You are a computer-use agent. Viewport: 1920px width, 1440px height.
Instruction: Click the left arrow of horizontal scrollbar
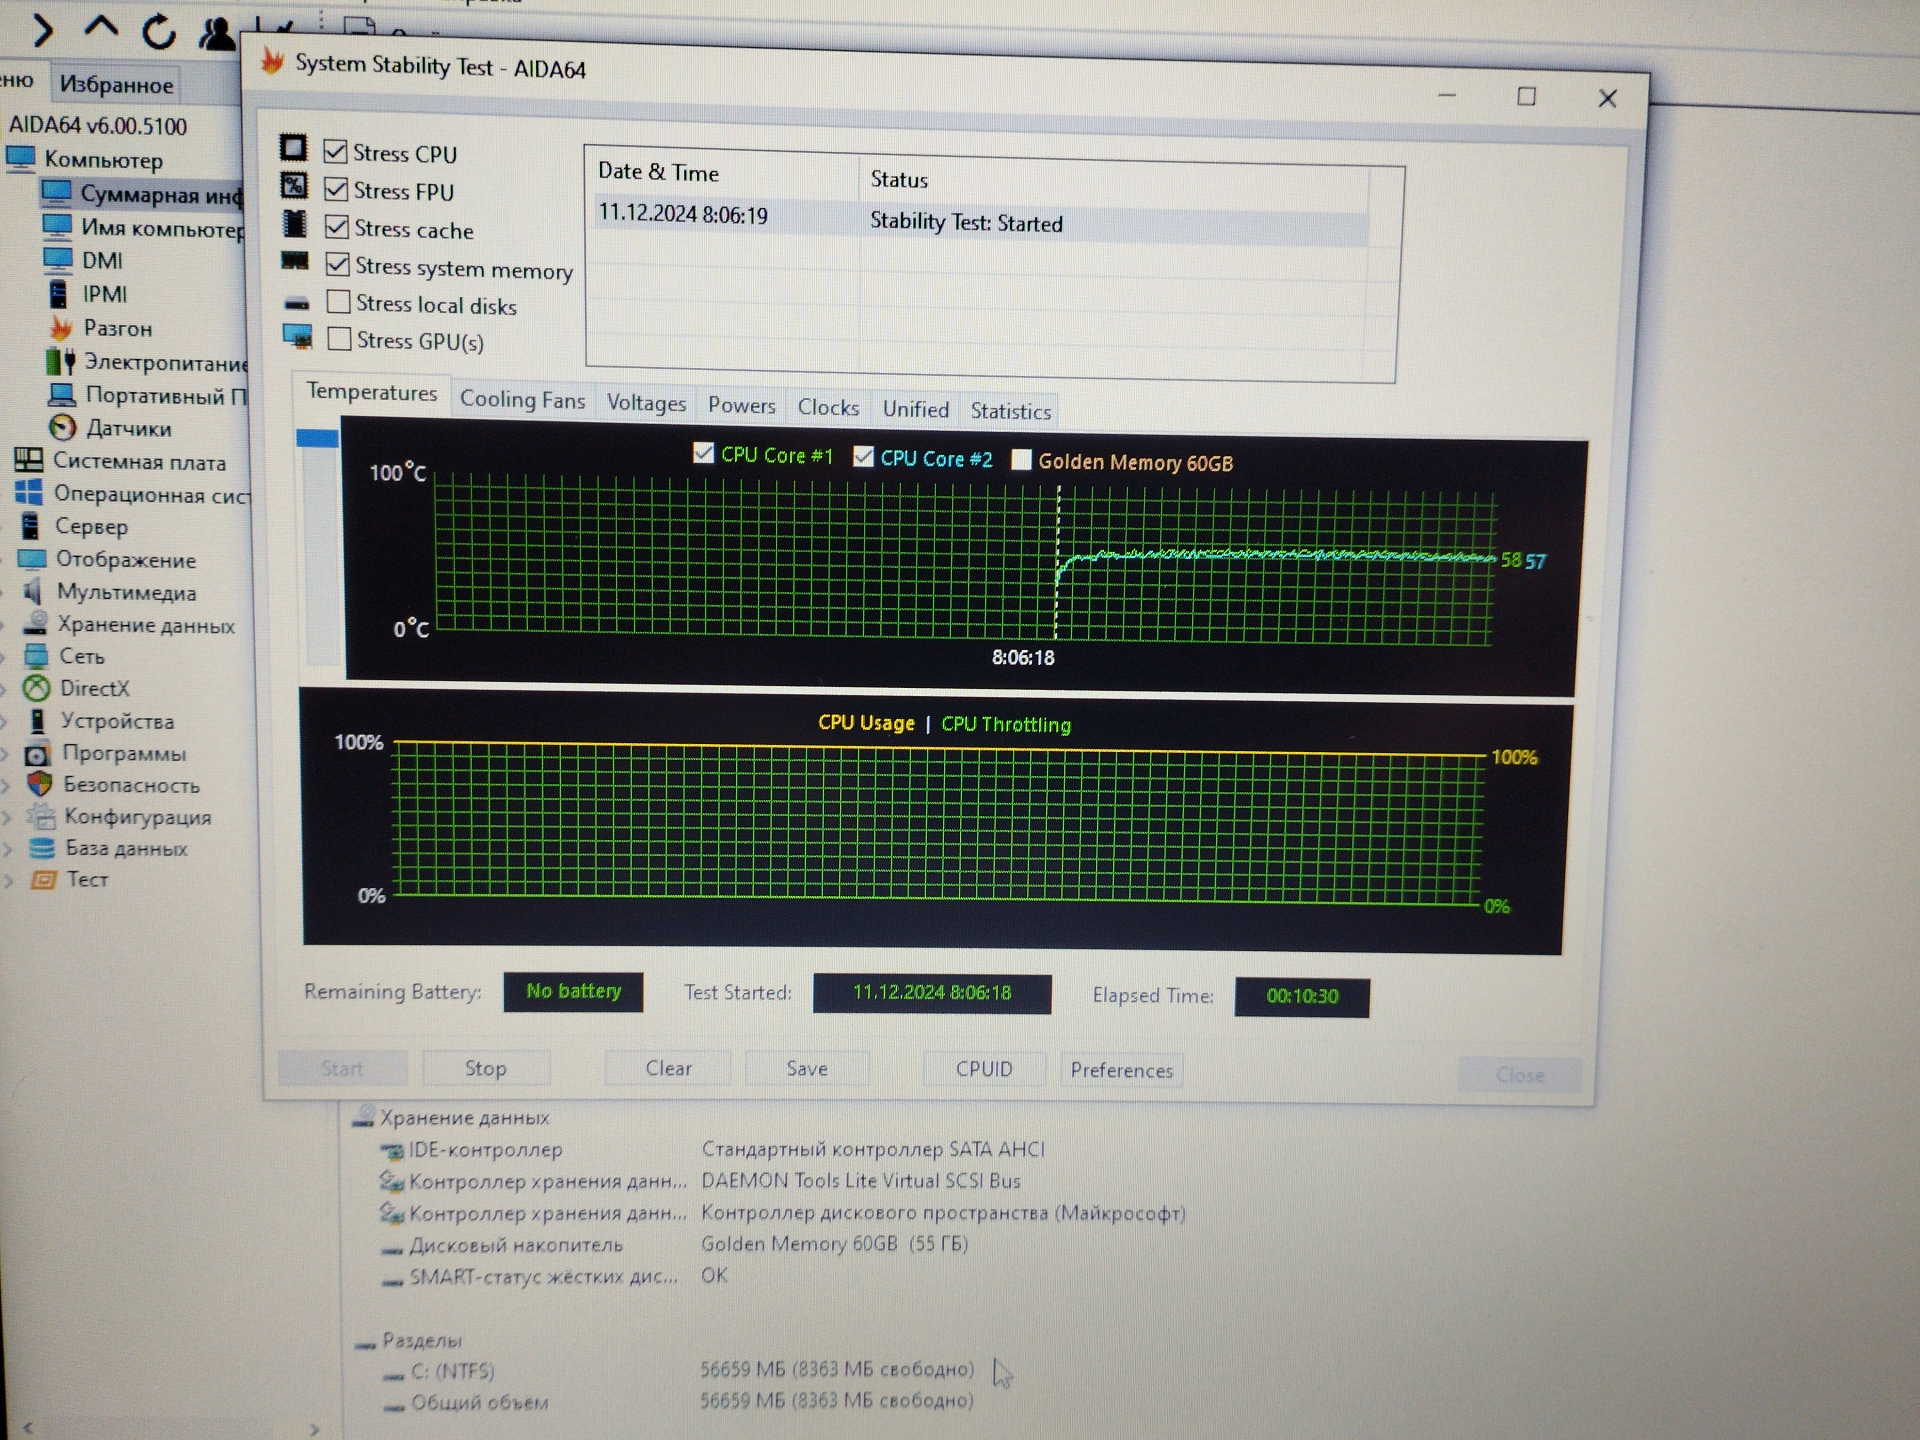[x=27, y=1428]
